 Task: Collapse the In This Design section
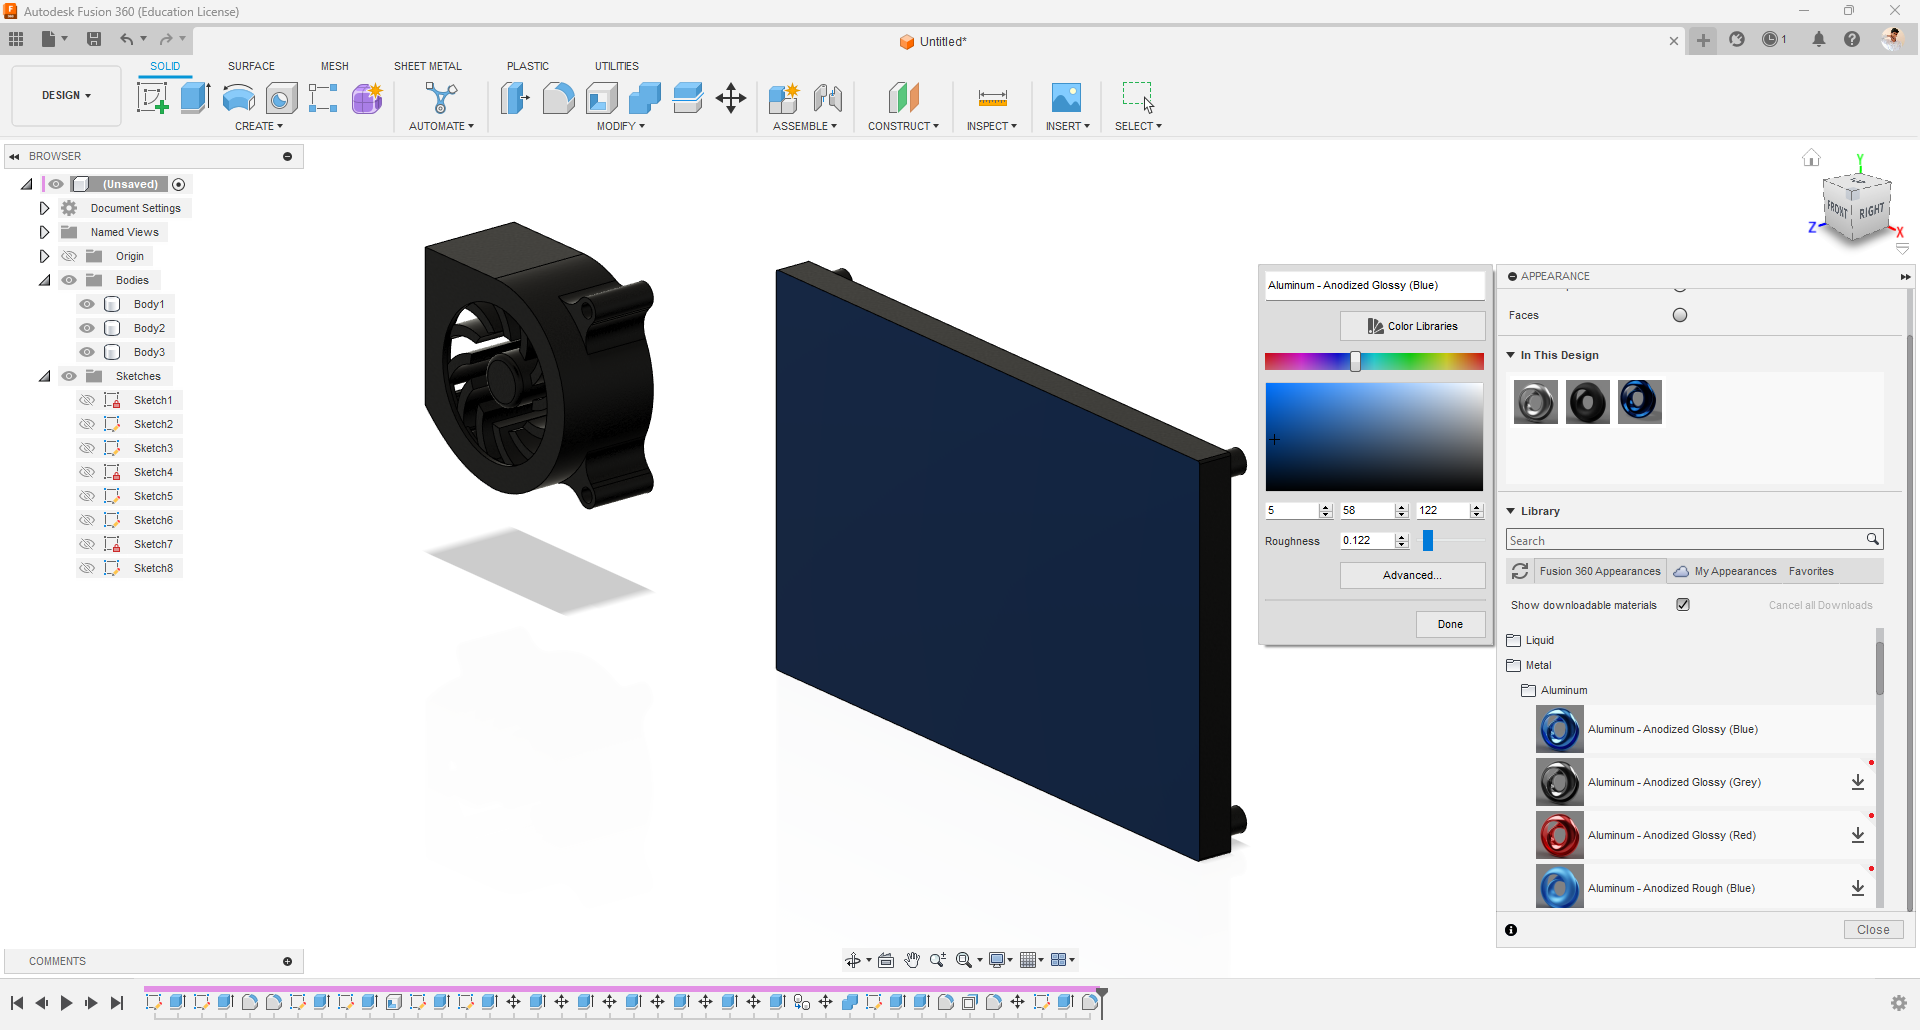click(1511, 355)
